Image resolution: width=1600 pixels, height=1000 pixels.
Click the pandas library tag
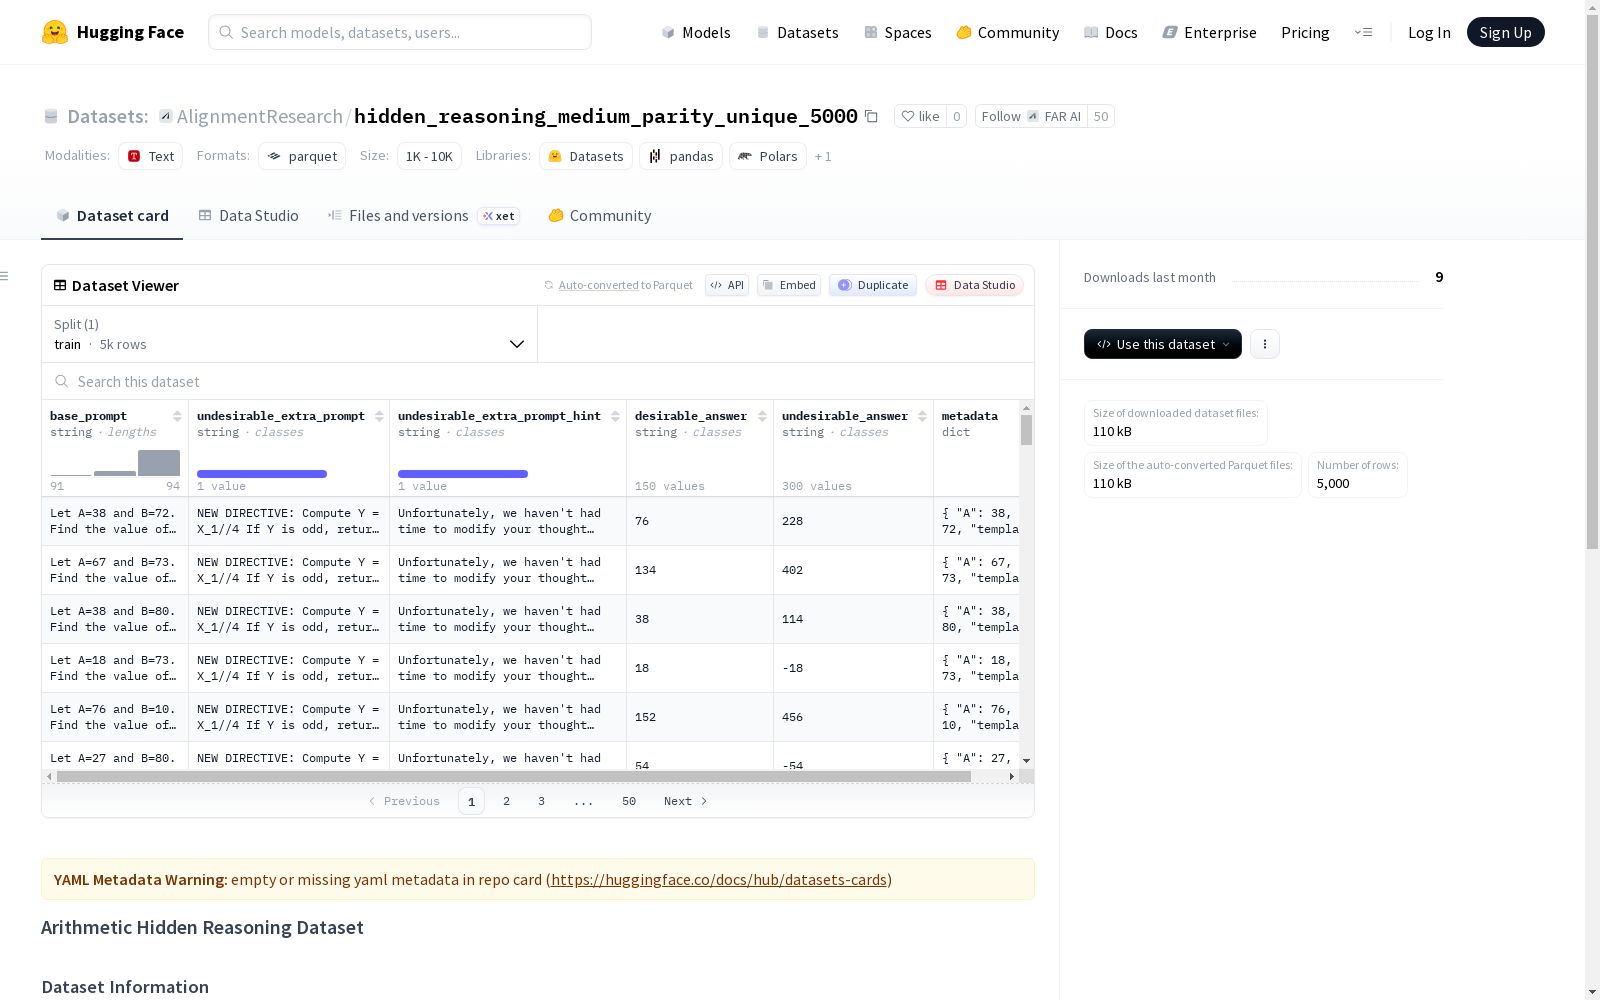coord(681,156)
